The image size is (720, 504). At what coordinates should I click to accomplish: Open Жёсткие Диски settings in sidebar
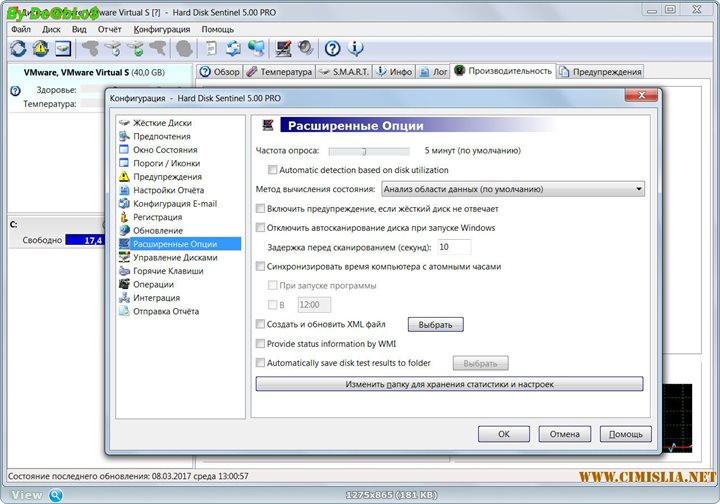(x=162, y=123)
